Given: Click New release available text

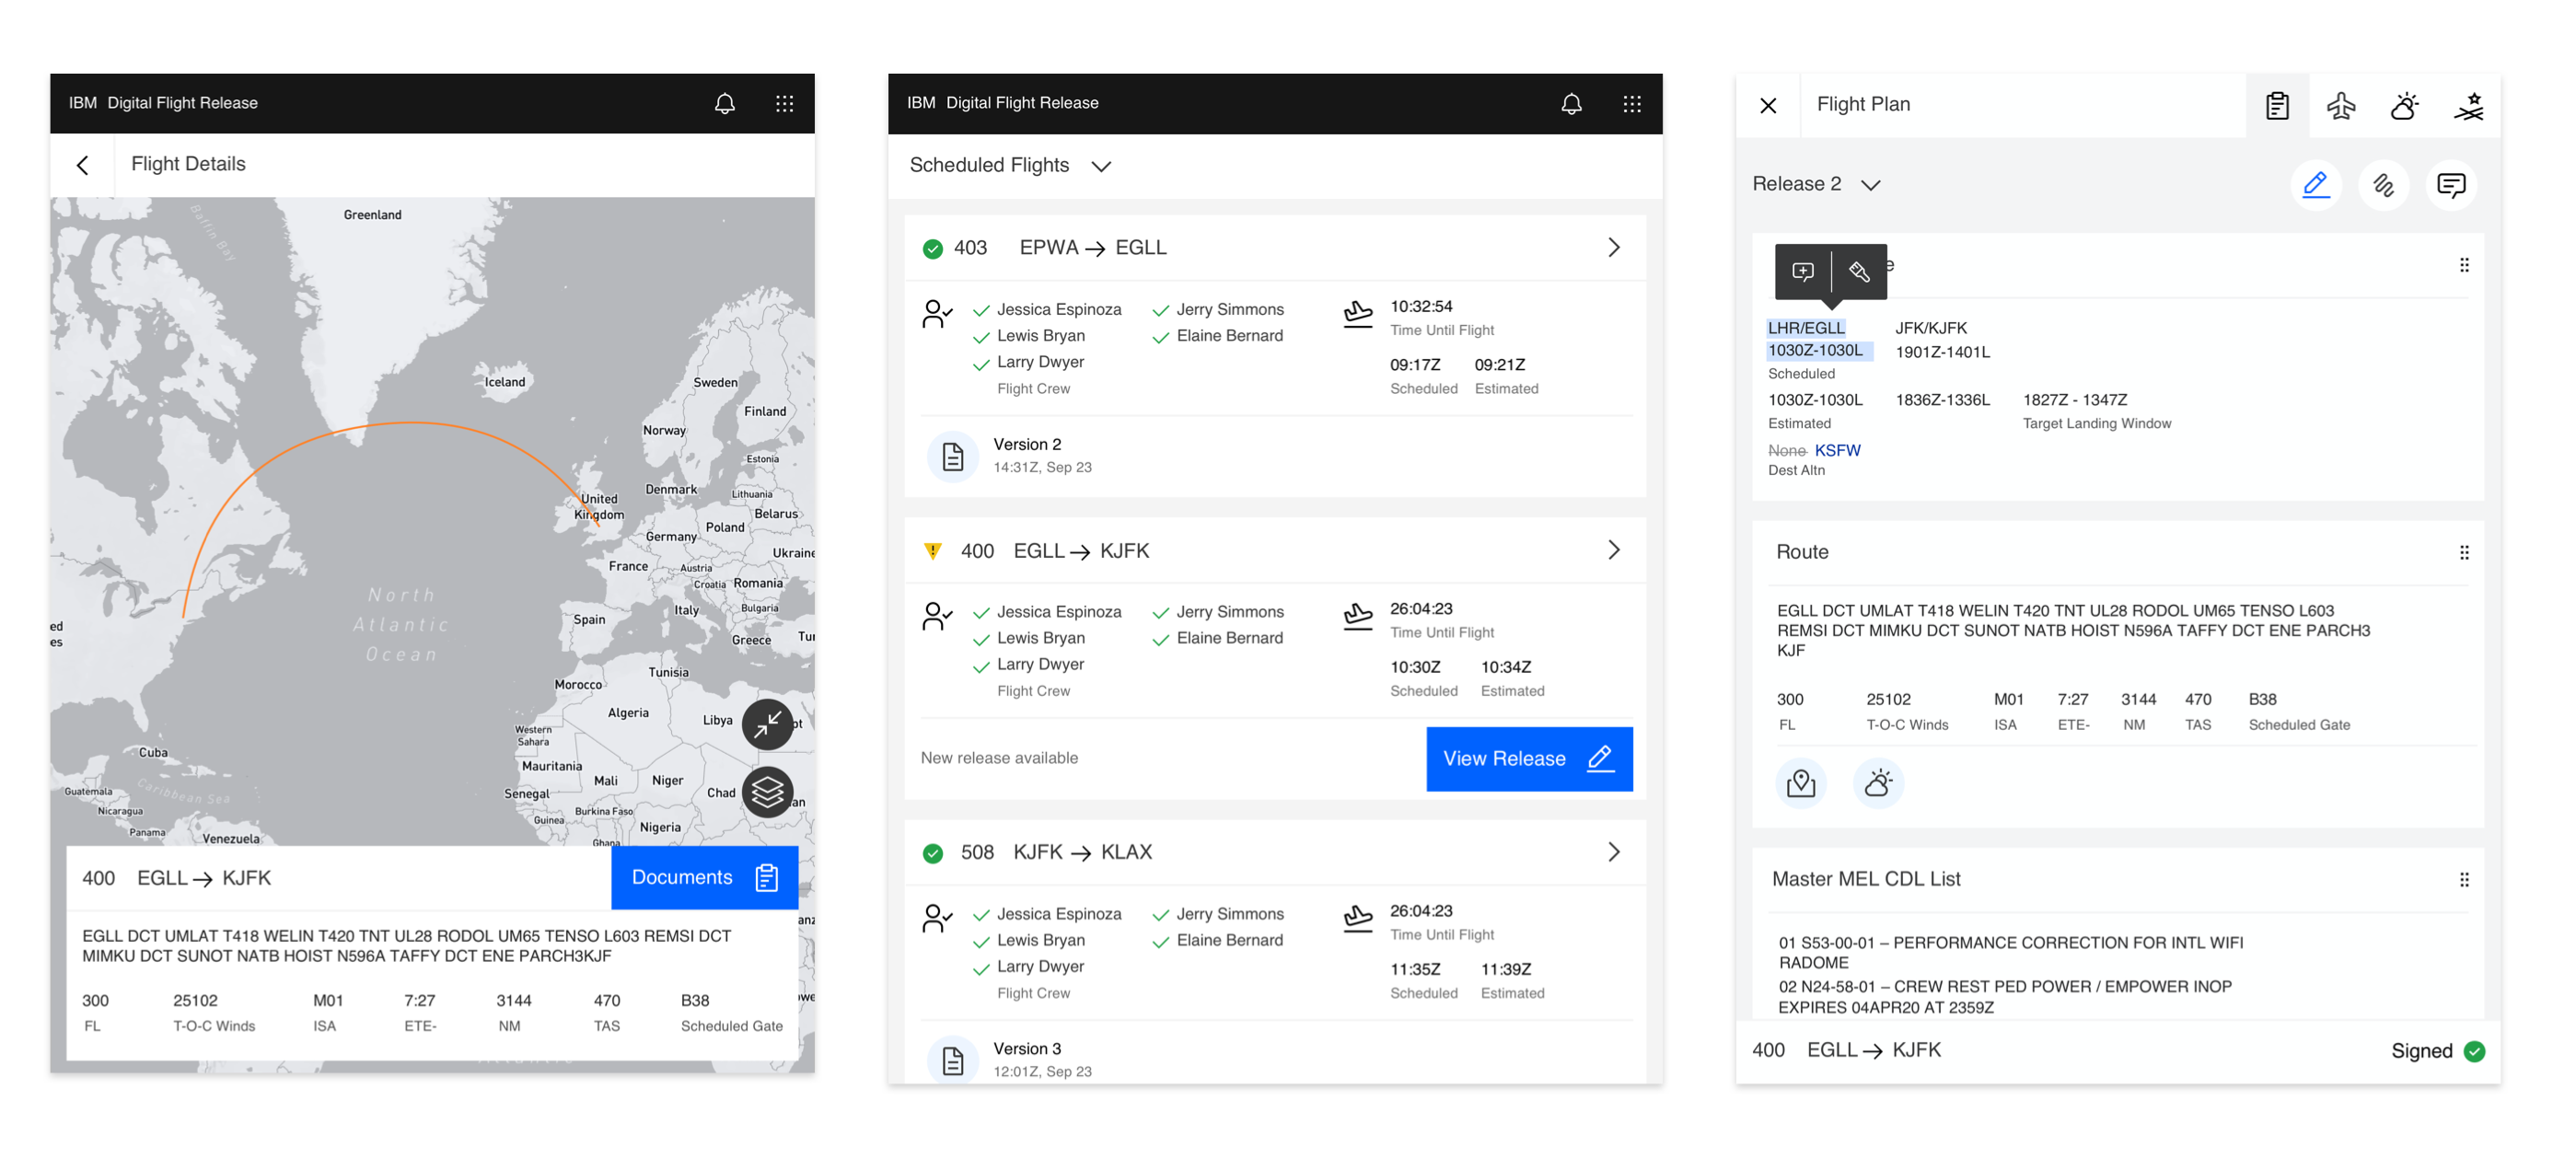Looking at the screenshot, I should (999, 758).
